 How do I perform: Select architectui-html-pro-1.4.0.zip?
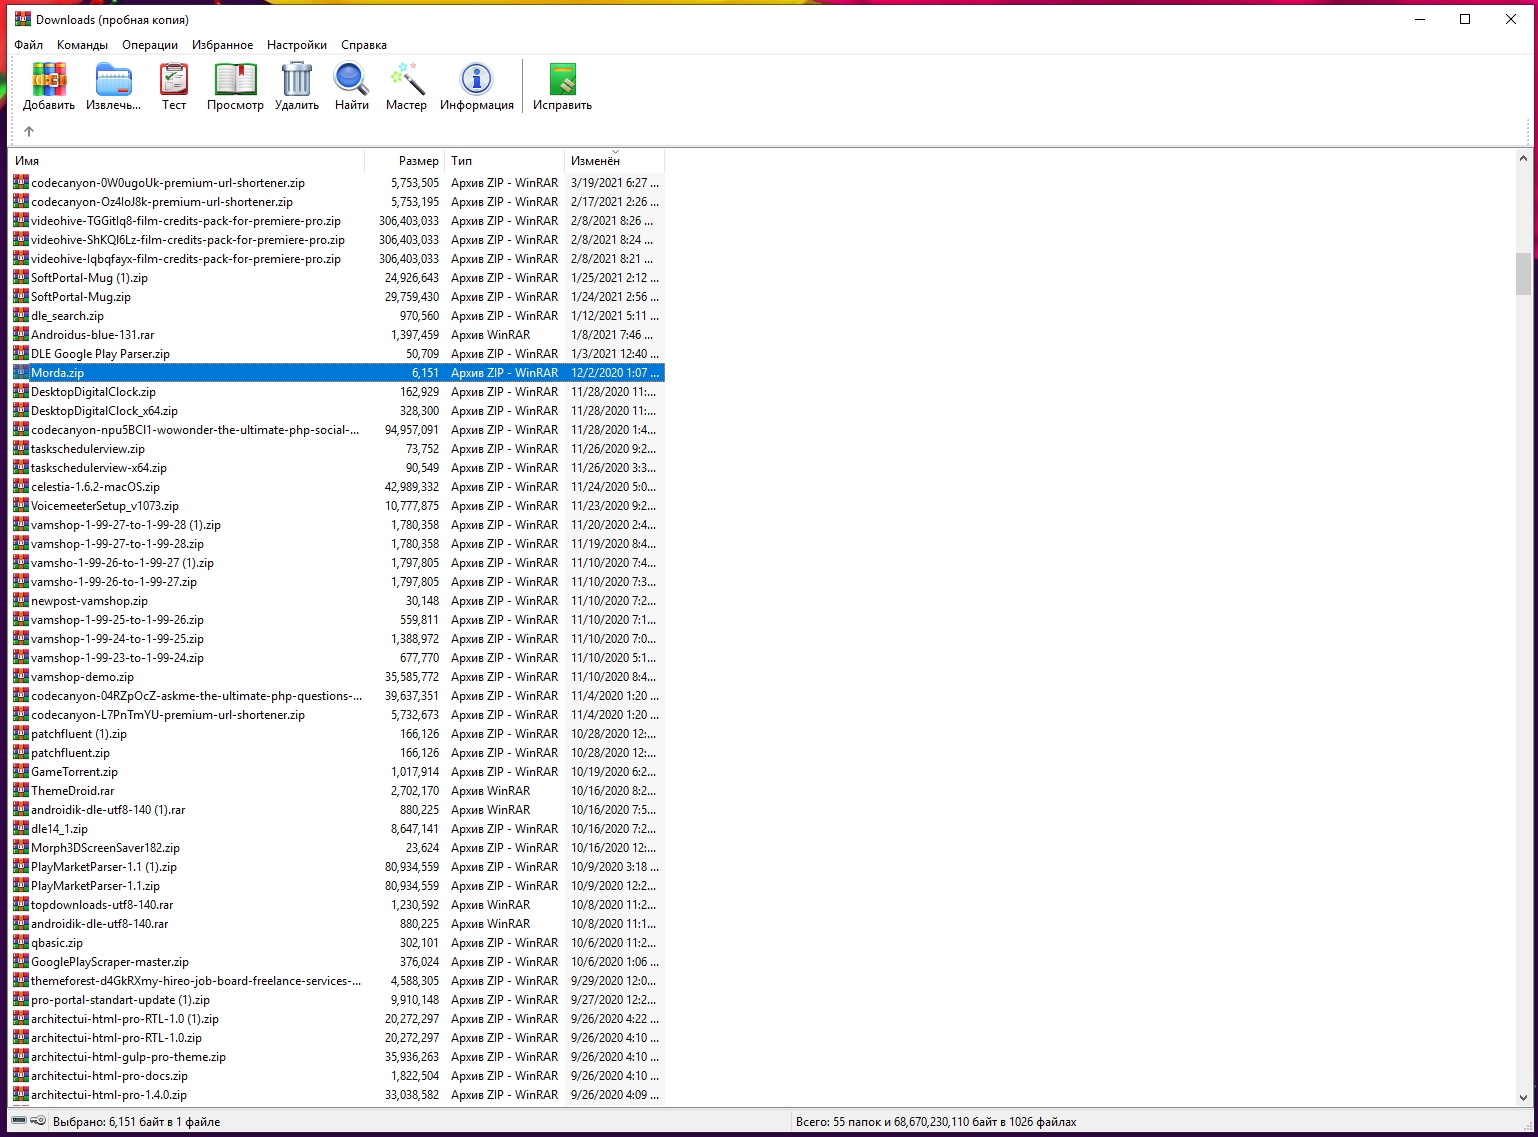[338, 1095]
